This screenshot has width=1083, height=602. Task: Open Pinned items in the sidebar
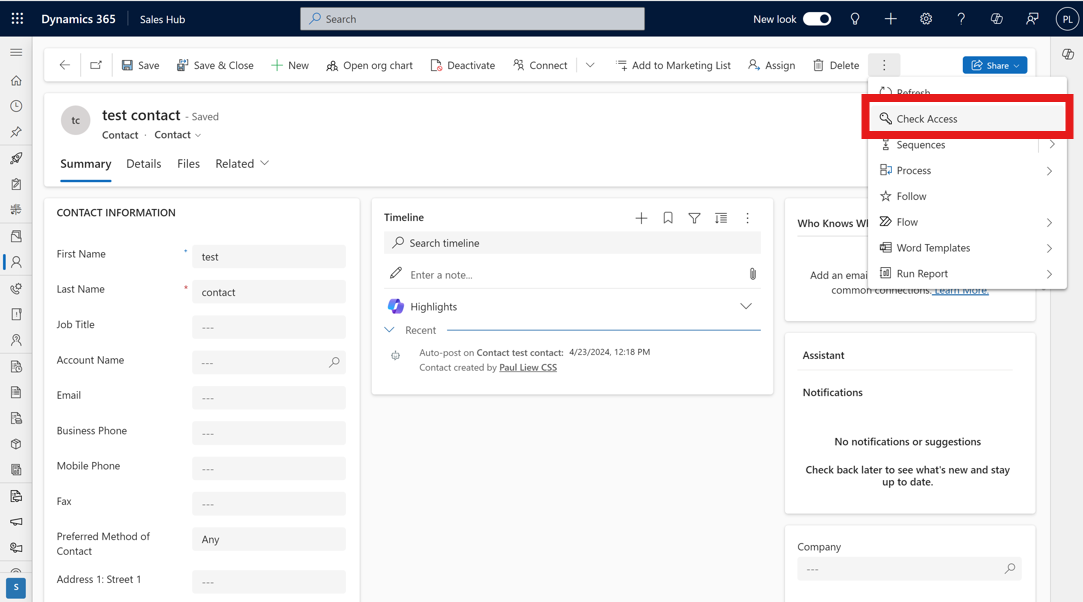click(x=15, y=131)
